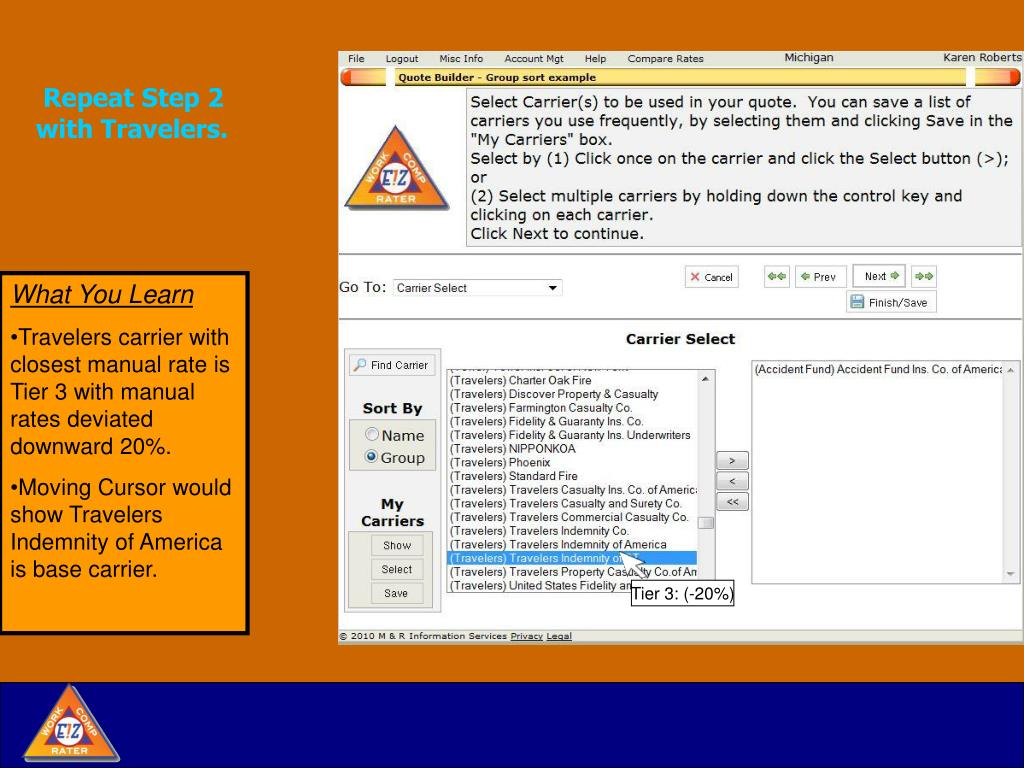1024x768 pixels.
Task: Continue with the Next button
Action: tap(880, 276)
